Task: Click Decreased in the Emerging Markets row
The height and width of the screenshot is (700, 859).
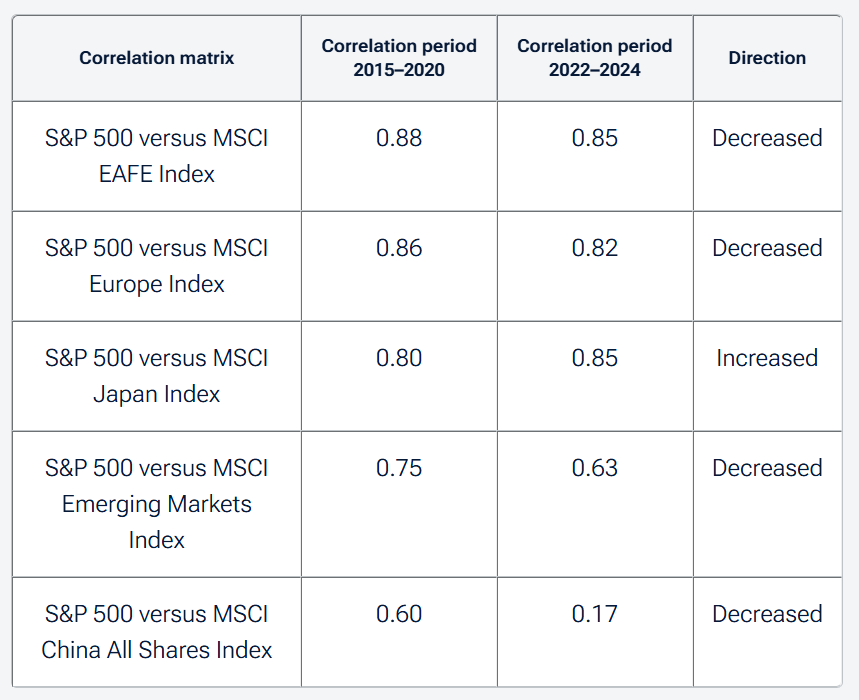Action: (x=767, y=468)
